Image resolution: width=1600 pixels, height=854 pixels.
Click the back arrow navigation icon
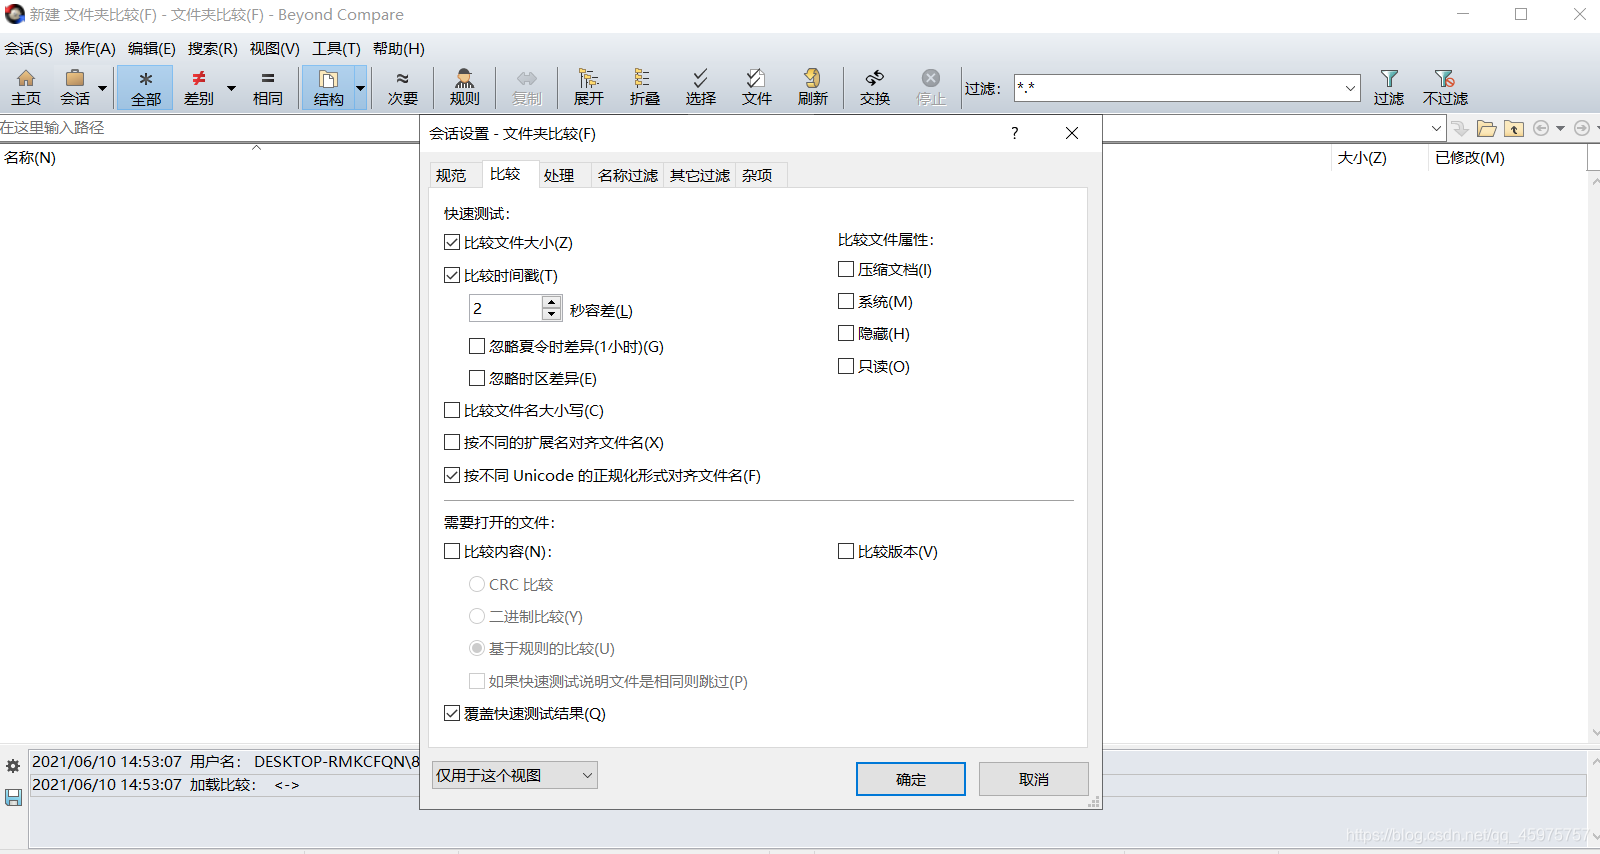click(1541, 128)
